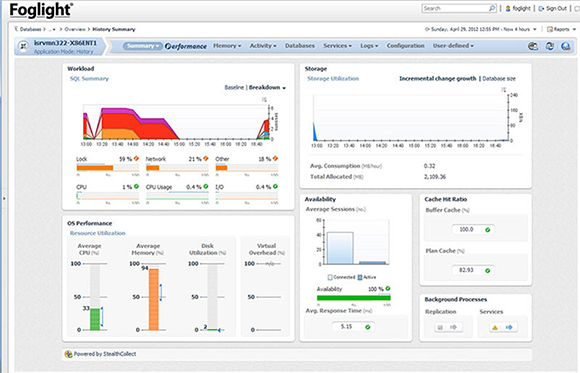Viewport: 580px width, 373px height.
Task: Expand the Memory menu
Action: coord(227,46)
